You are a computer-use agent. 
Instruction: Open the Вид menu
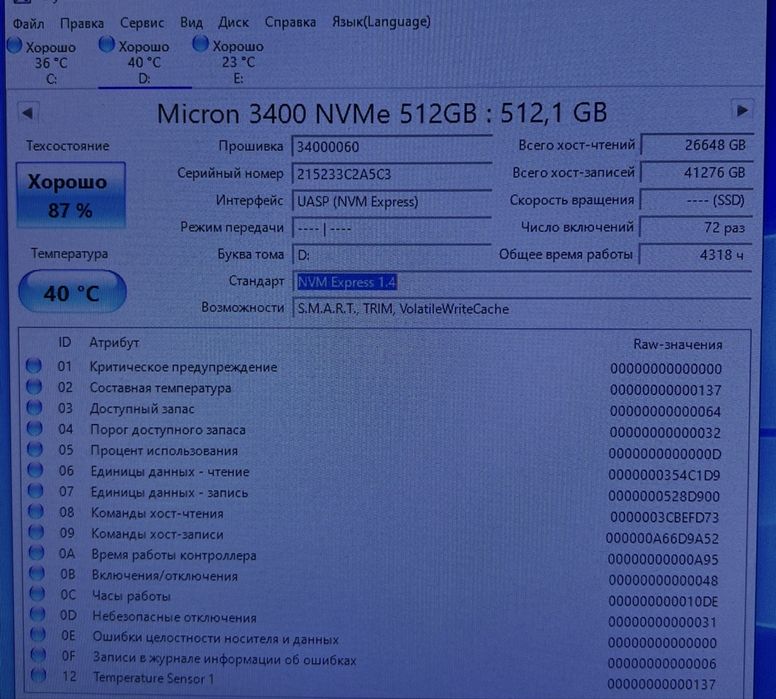191,23
